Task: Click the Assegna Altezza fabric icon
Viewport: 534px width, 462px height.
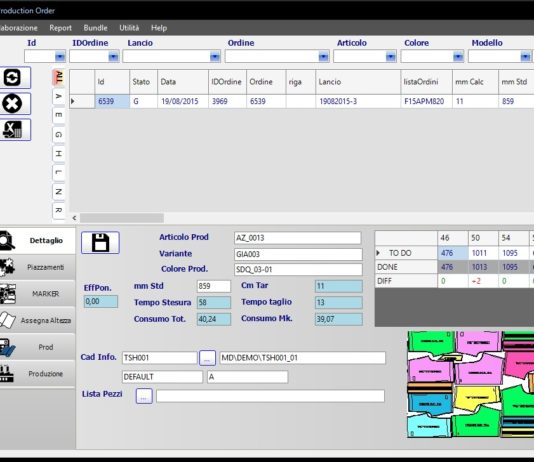Action: (x=7, y=320)
